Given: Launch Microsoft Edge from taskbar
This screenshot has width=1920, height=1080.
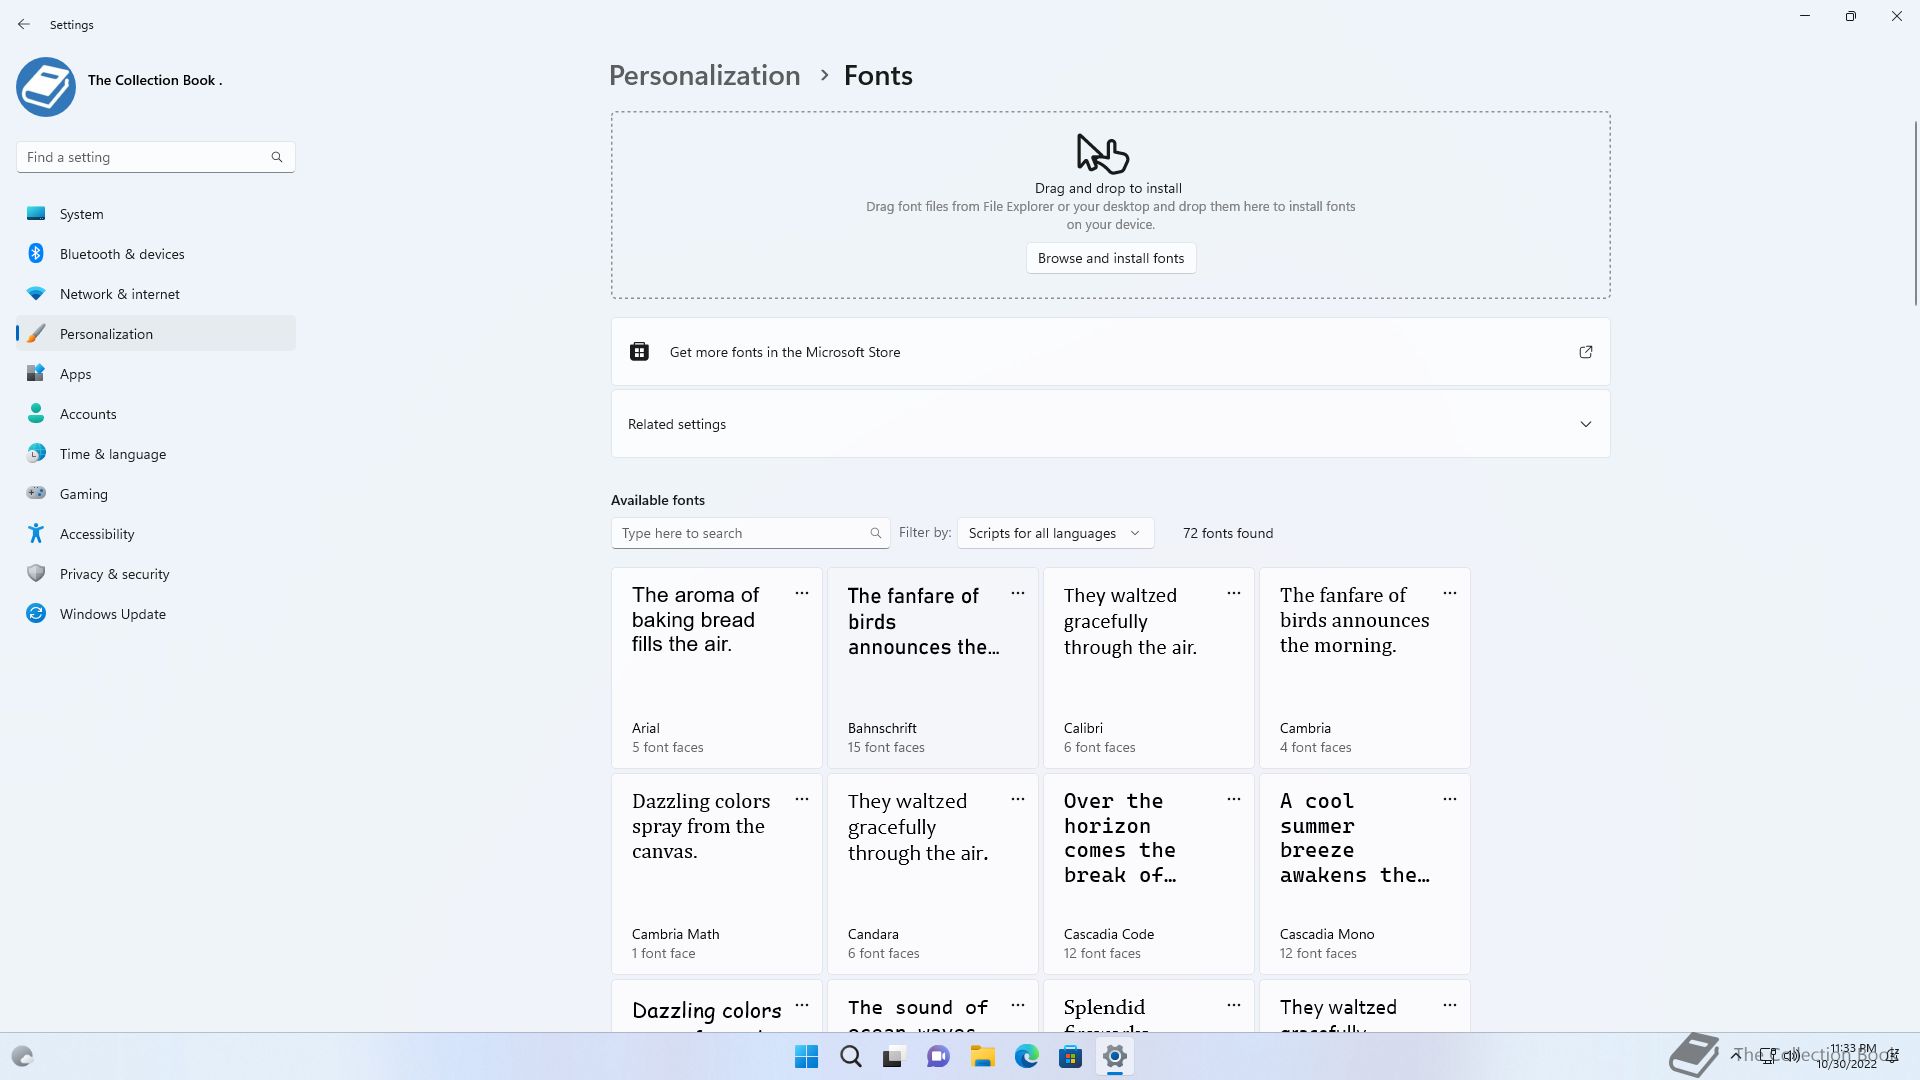Looking at the screenshot, I should pos(1026,1056).
